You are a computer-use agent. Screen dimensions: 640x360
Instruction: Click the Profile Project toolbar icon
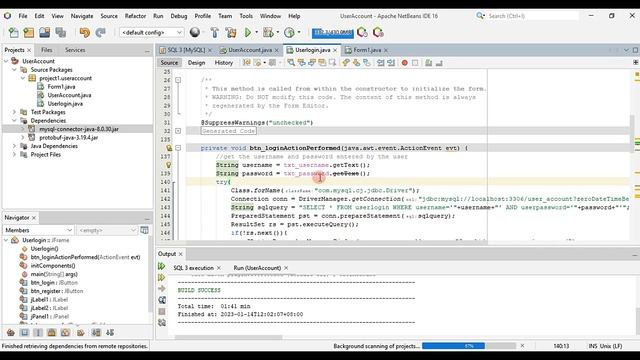289,32
